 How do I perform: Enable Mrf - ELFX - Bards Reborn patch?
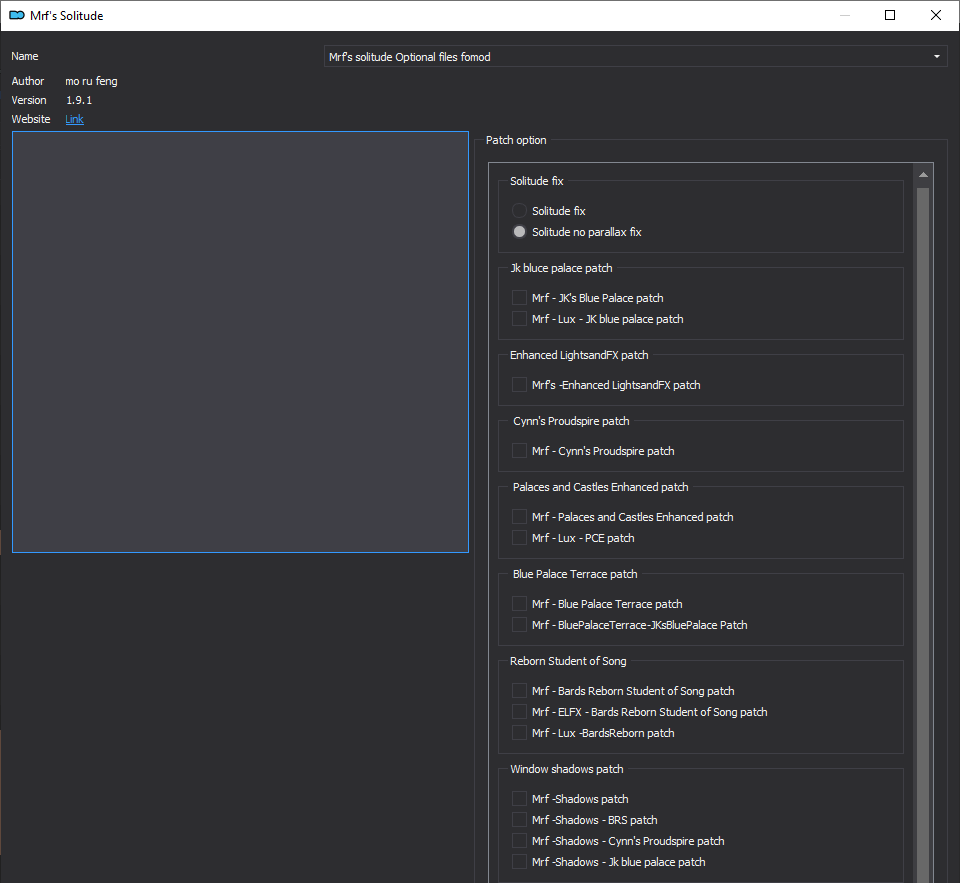(519, 712)
